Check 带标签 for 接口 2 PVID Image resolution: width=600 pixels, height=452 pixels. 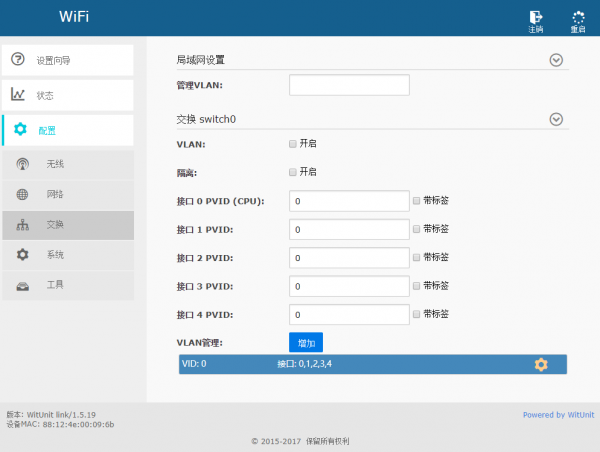(416, 257)
